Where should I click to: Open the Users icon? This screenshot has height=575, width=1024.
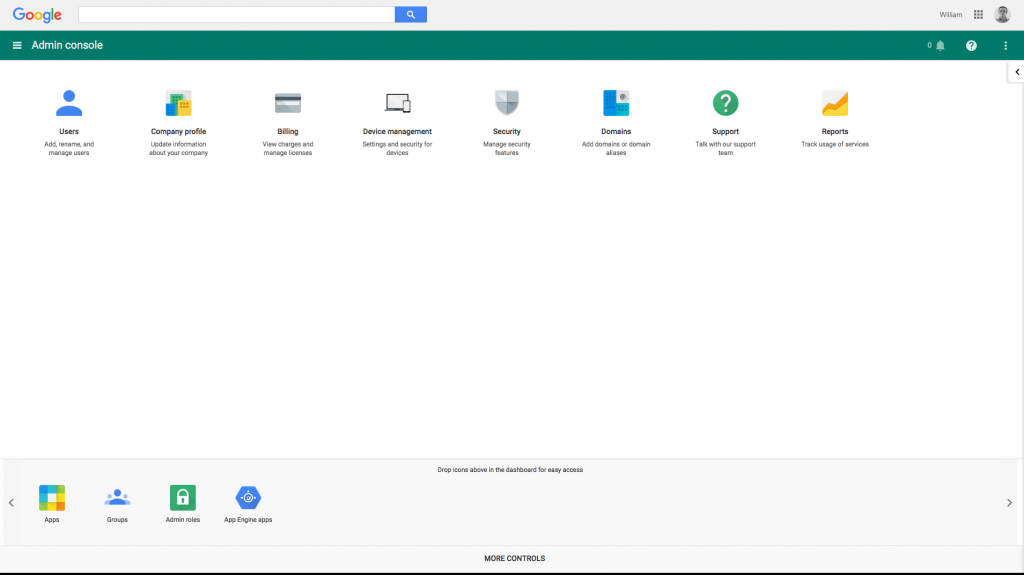click(x=69, y=103)
